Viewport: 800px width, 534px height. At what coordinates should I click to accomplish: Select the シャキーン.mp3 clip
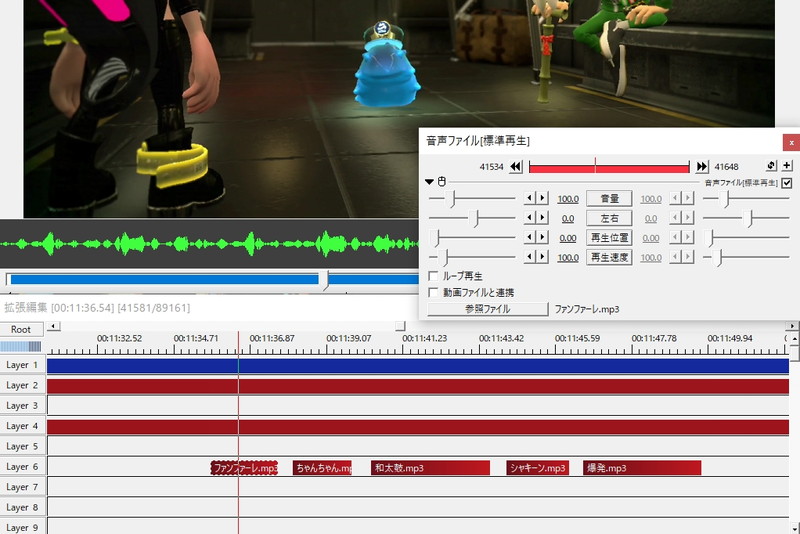tap(538, 468)
